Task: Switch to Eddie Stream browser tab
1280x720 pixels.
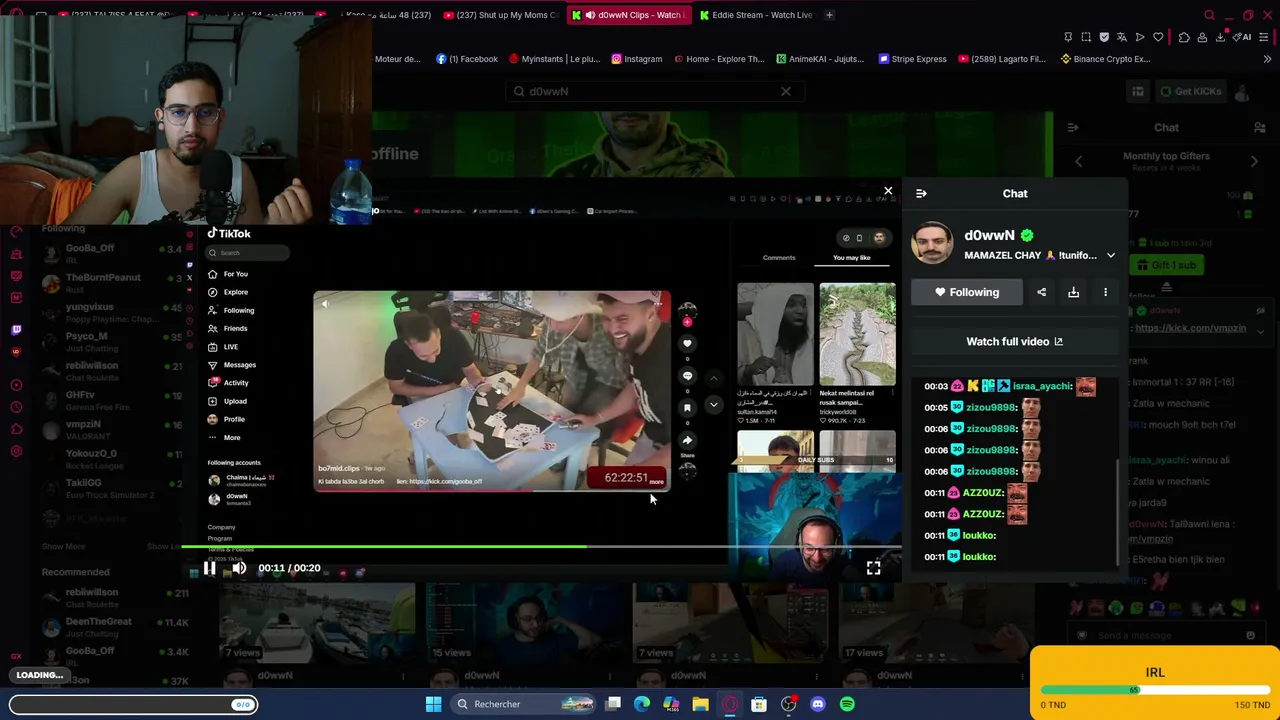Action: click(x=756, y=15)
